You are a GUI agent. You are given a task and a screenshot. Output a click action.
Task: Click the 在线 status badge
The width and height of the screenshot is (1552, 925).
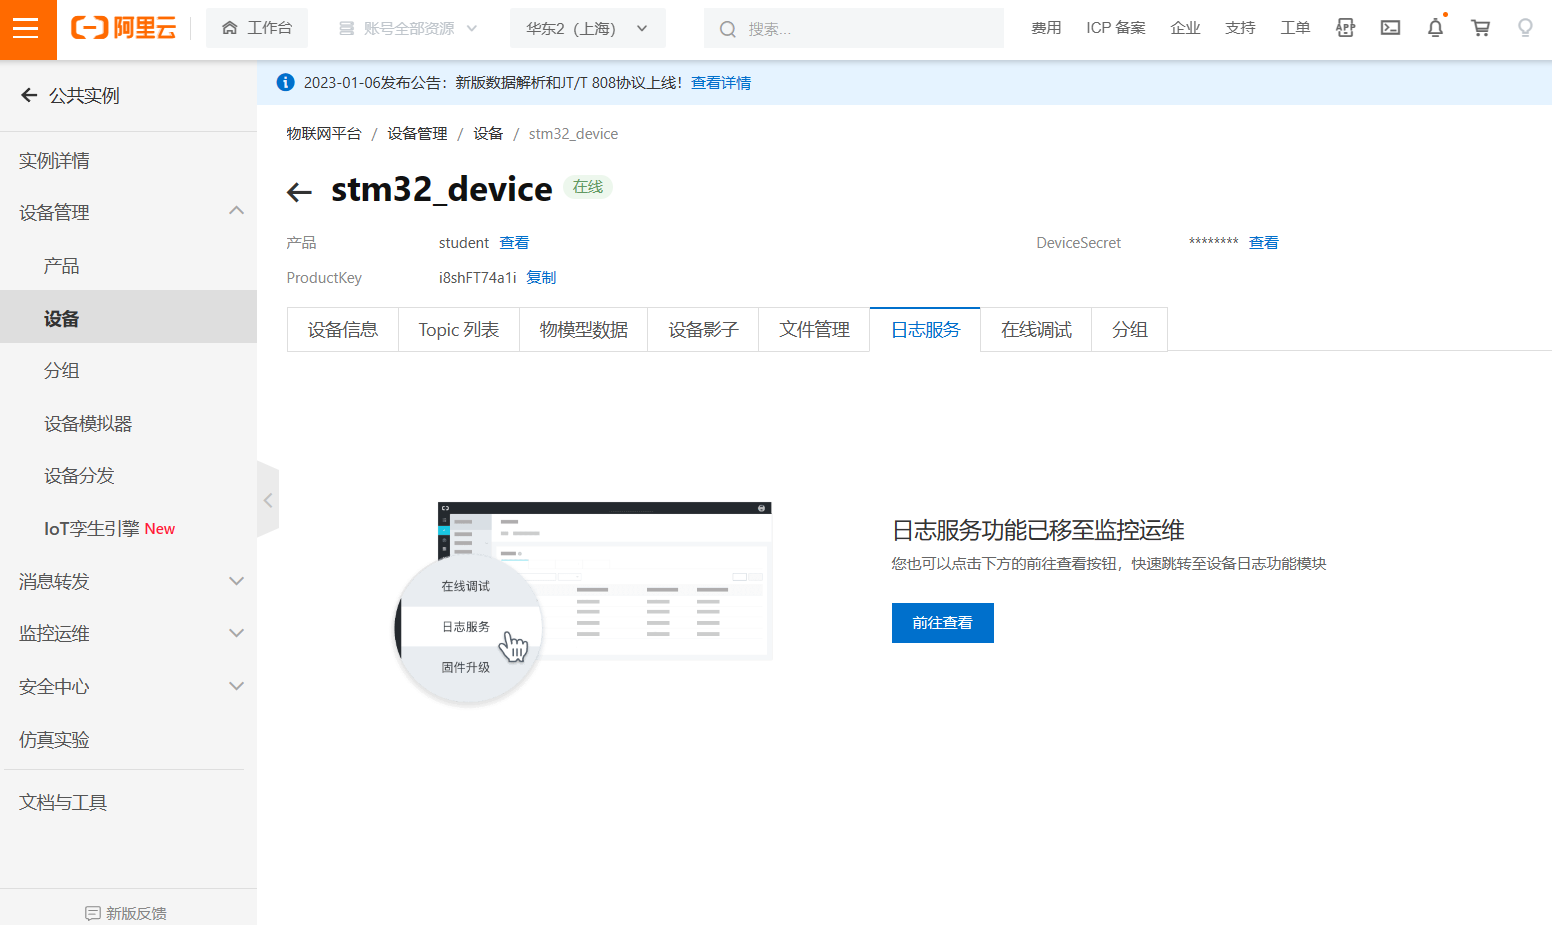click(588, 187)
